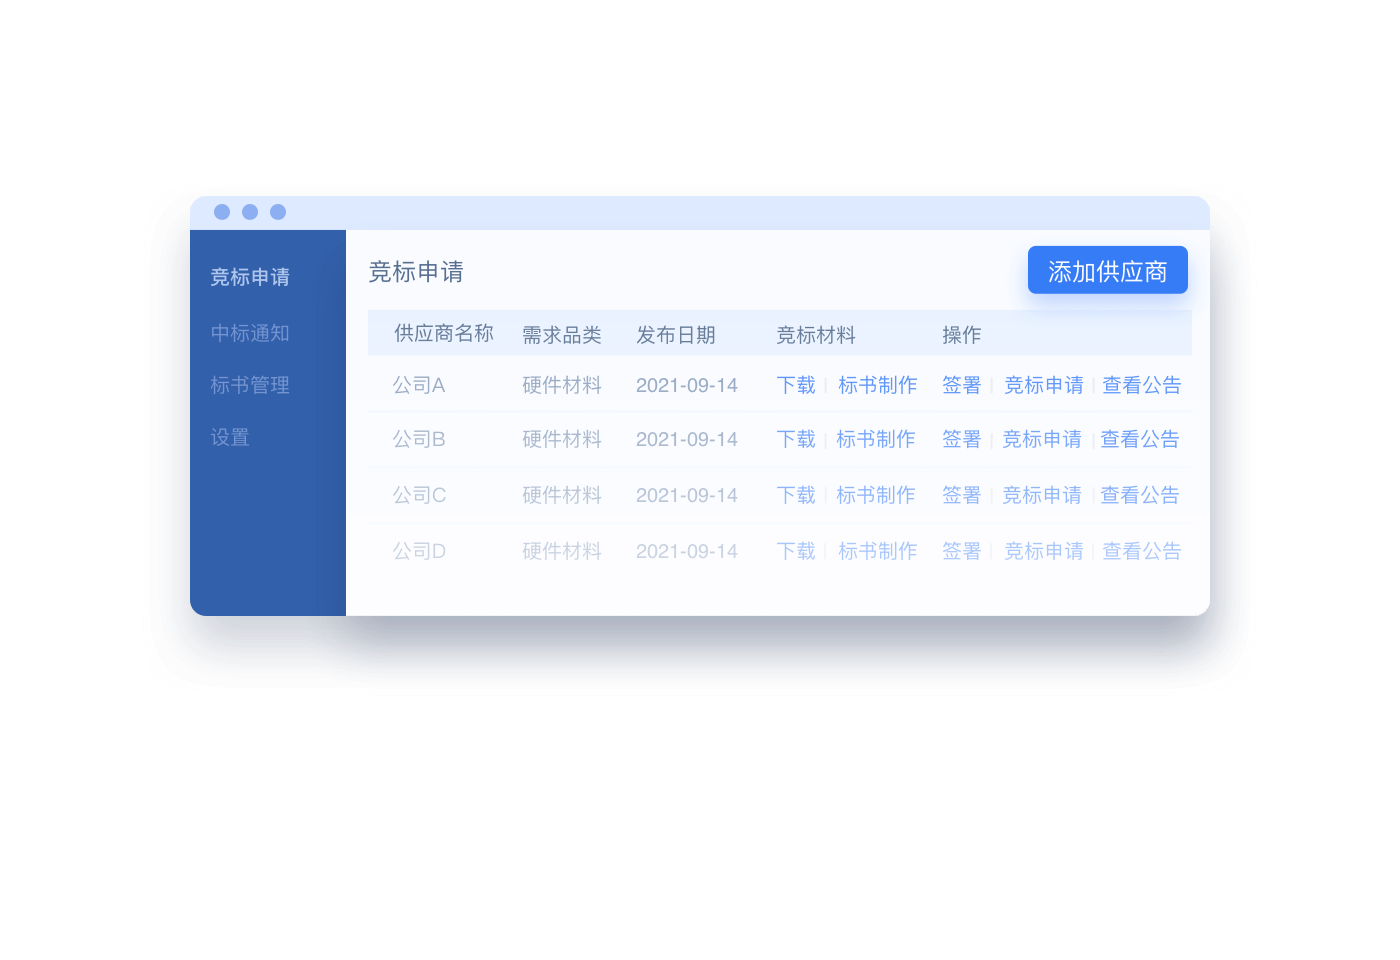Click 硬件材料 cell in 公司A row
This screenshot has width=1400, height=960.
pyautogui.click(x=562, y=385)
